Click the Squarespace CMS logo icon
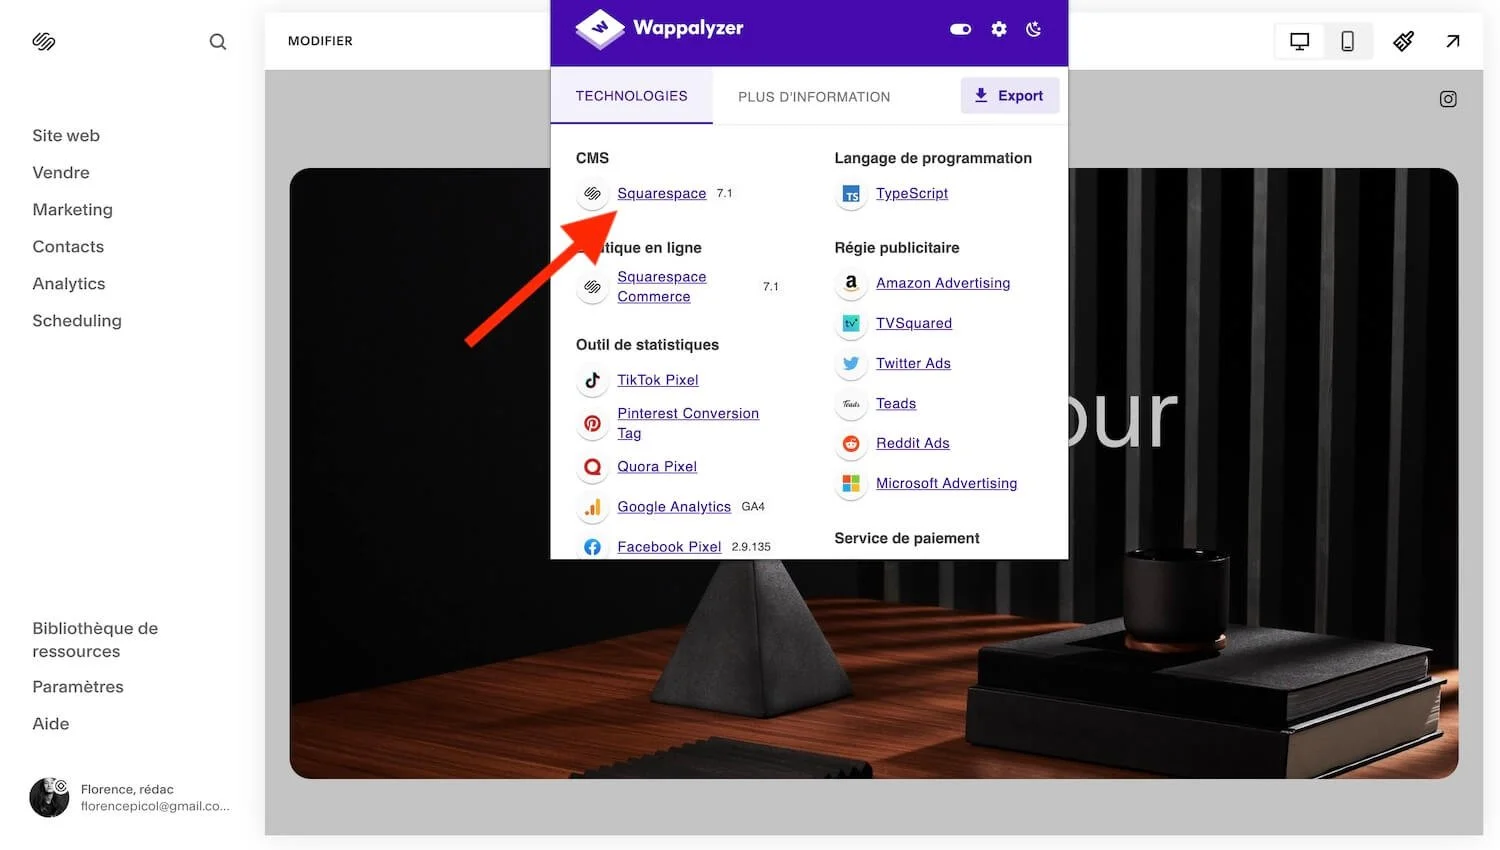The width and height of the screenshot is (1500, 850). tap(593, 193)
